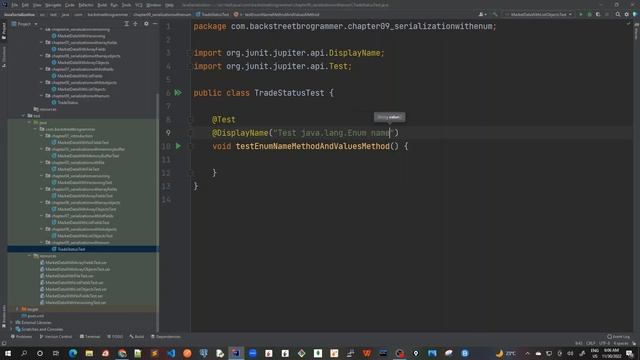Collapse the test java folder node
The image size is (640, 360).
[x=30, y=122]
